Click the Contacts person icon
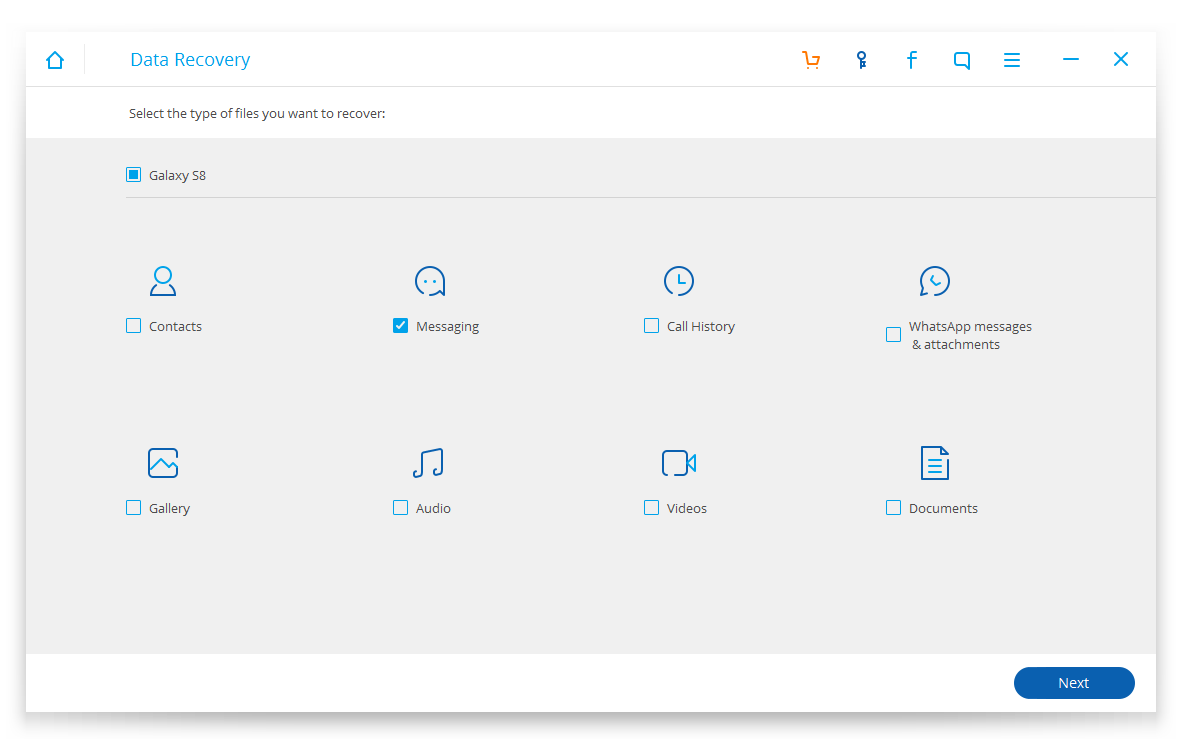 [x=163, y=281]
